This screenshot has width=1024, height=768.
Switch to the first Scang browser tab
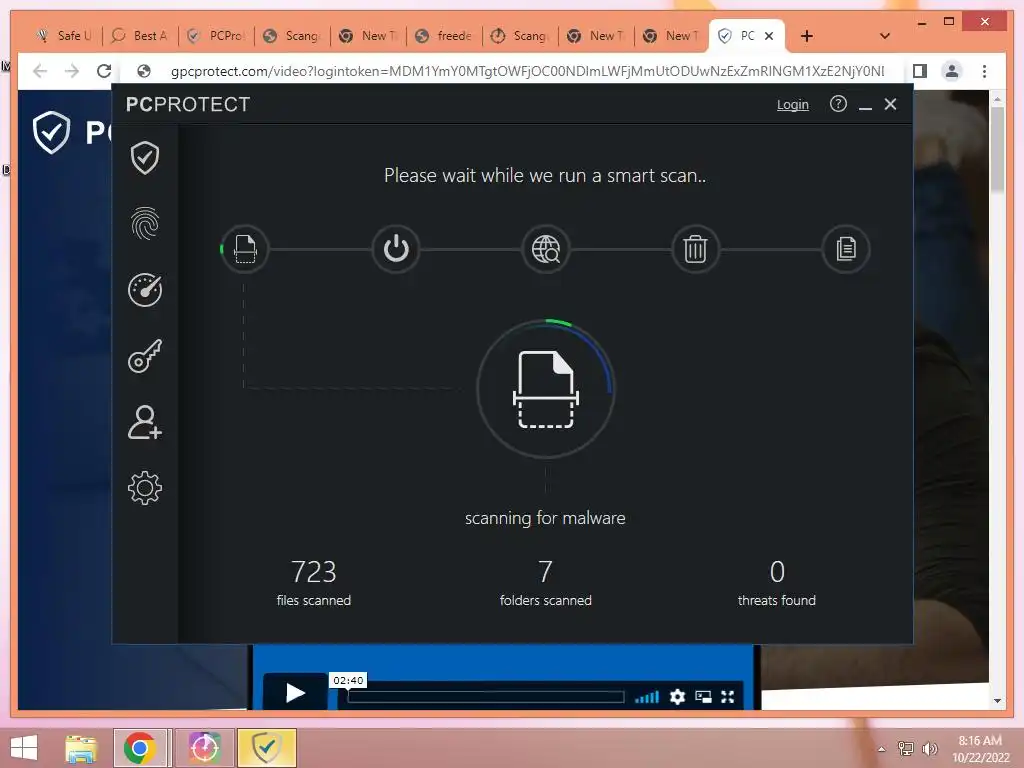(292, 36)
